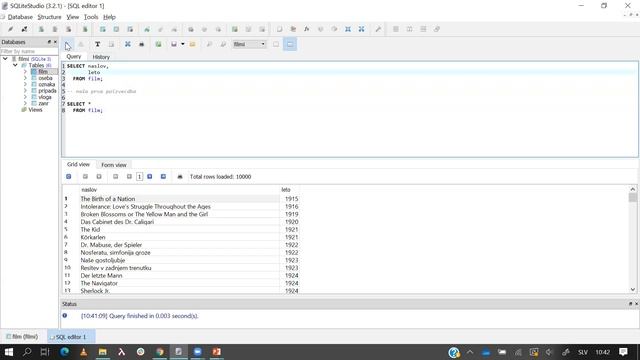Refresh the results grid data
640x360 pixels.
[x=69, y=176]
